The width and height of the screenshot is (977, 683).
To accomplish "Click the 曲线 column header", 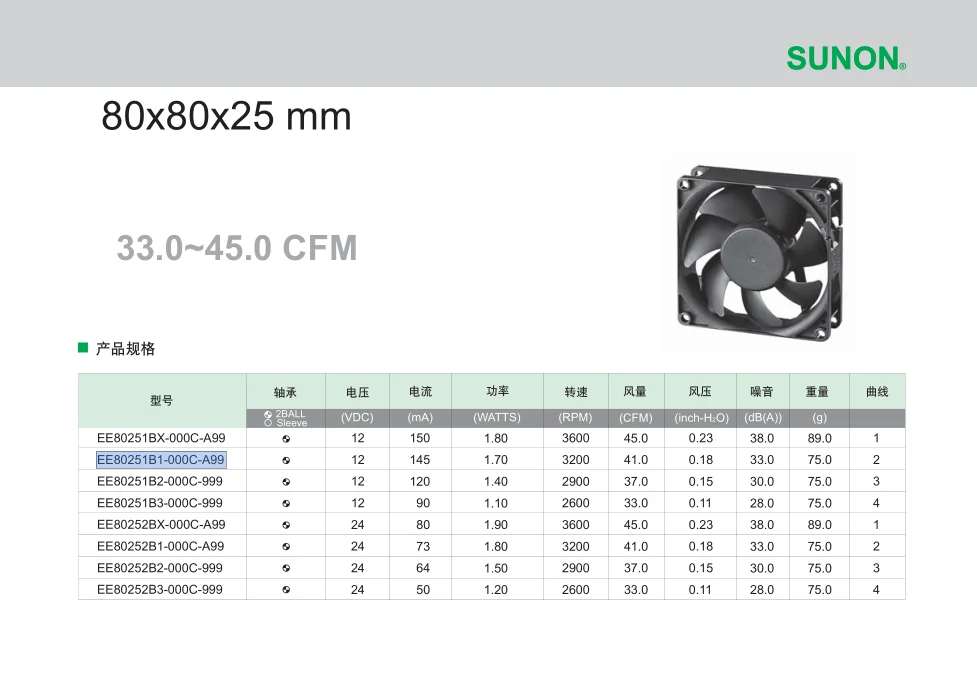I will point(876,392).
